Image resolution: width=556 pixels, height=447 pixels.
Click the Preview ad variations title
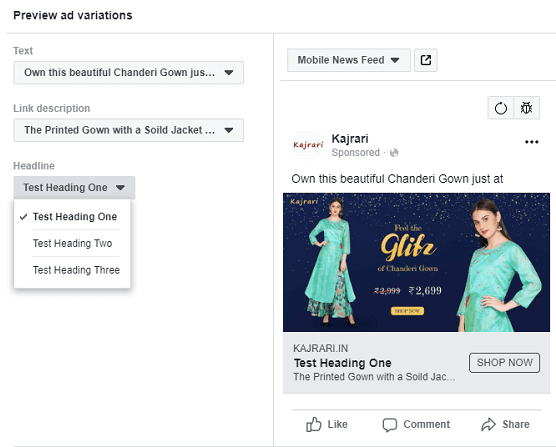tap(73, 15)
